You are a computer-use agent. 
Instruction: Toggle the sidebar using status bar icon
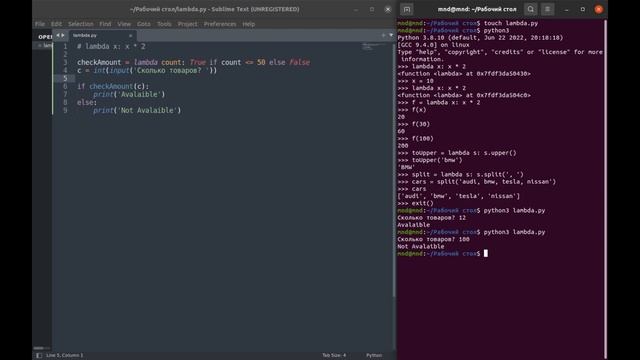[39, 355]
